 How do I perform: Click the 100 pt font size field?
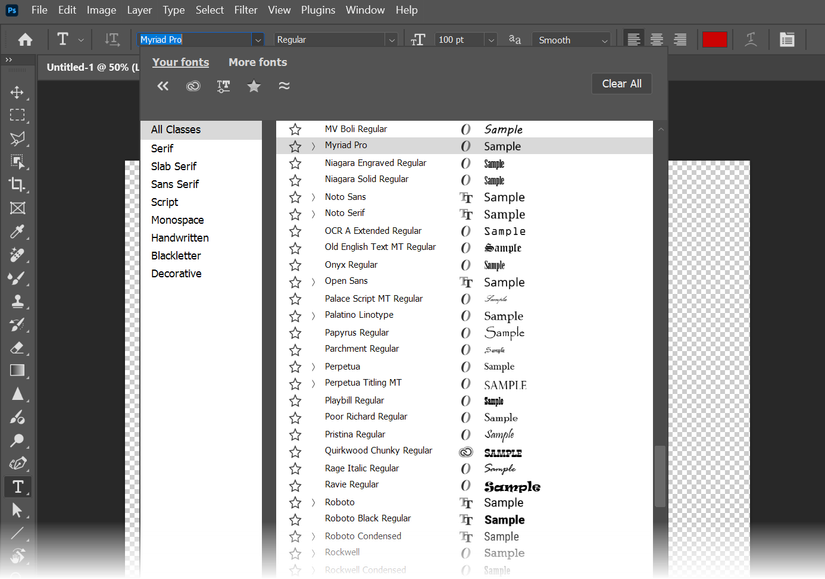point(459,40)
